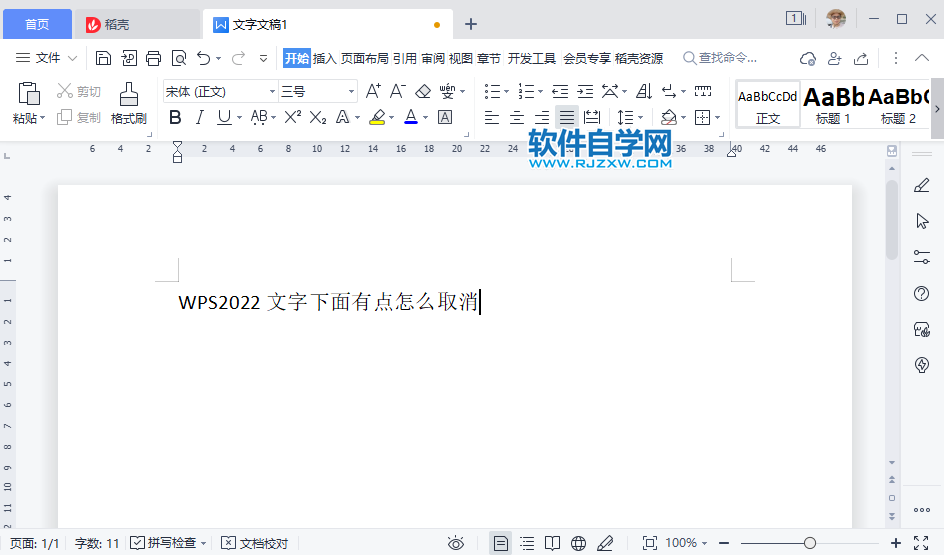This screenshot has height=555, width=944.
Task: Switch to outline view icon
Action: coord(527,543)
